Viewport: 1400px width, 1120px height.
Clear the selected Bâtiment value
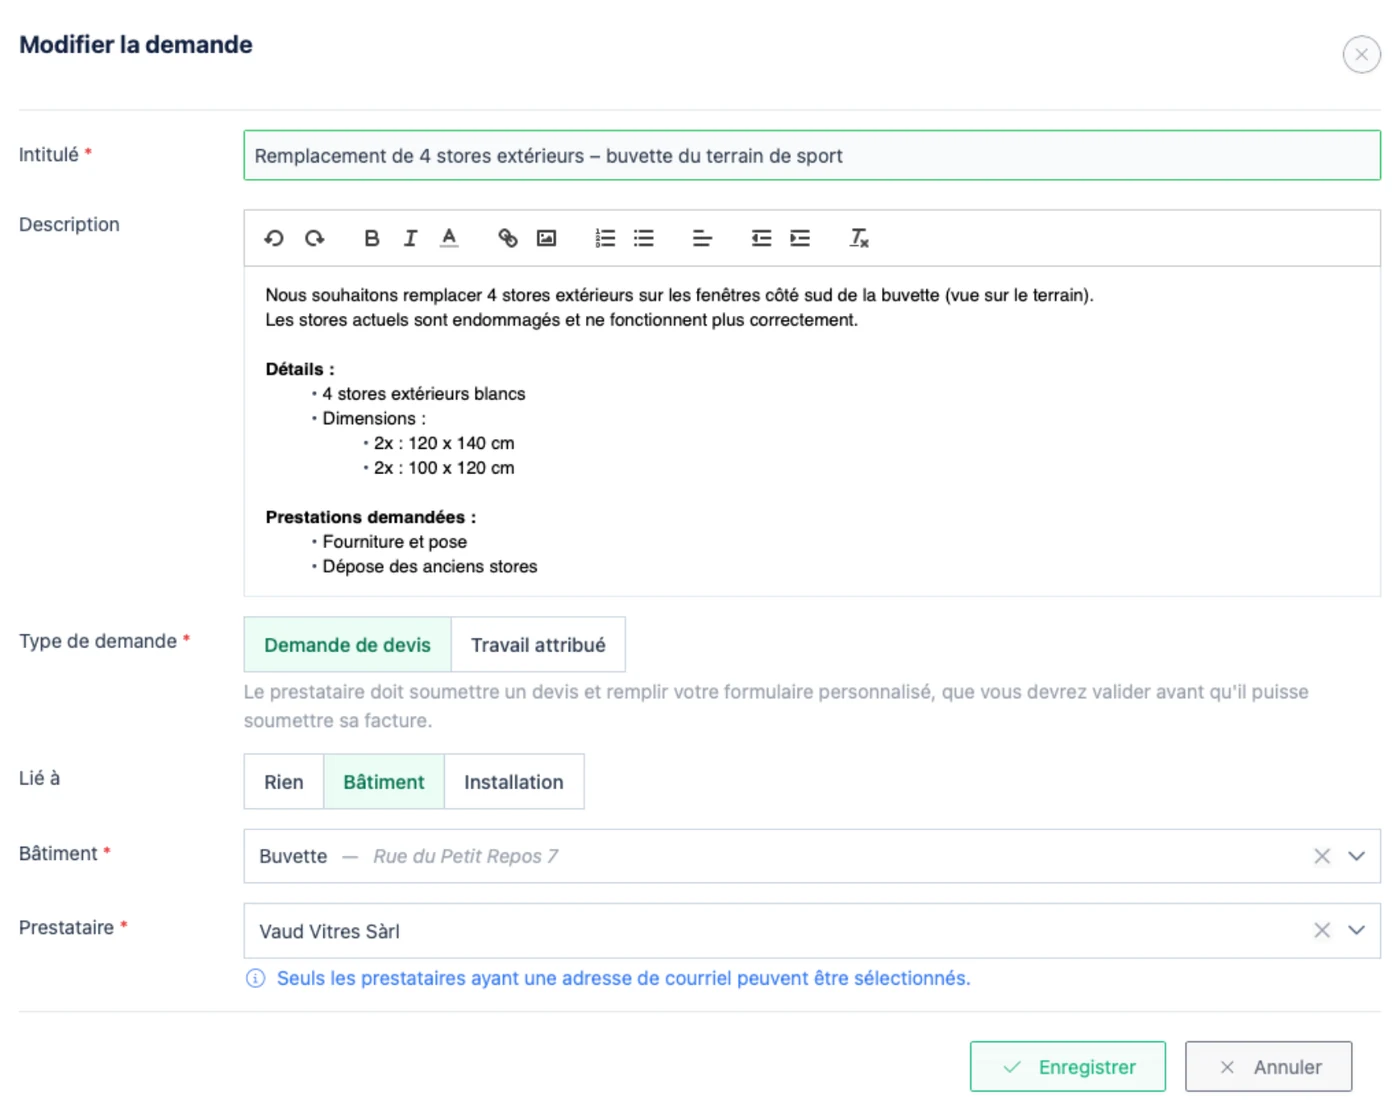coord(1322,856)
